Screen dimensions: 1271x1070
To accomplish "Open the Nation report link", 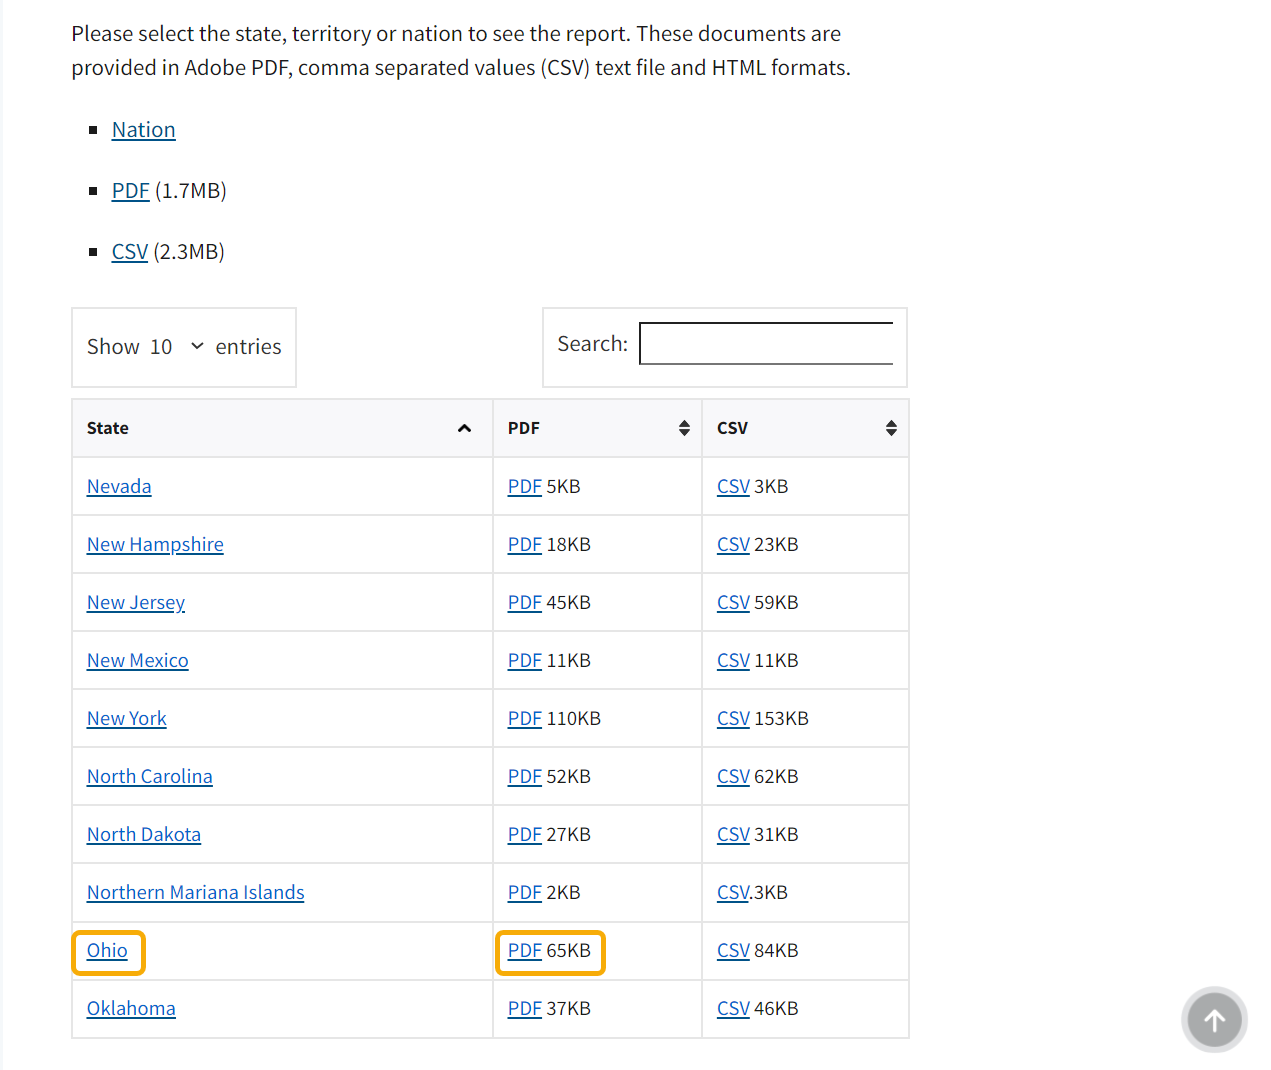I will click(x=143, y=130).
